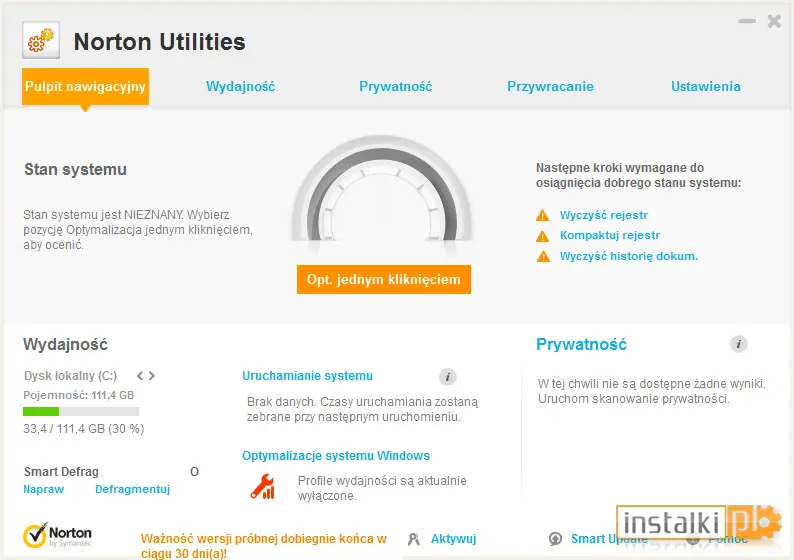The height and width of the screenshot is (560, 794).
Task: Click warning icon beside Kompaktuj rejestr
Action: (x=542, y=236)
